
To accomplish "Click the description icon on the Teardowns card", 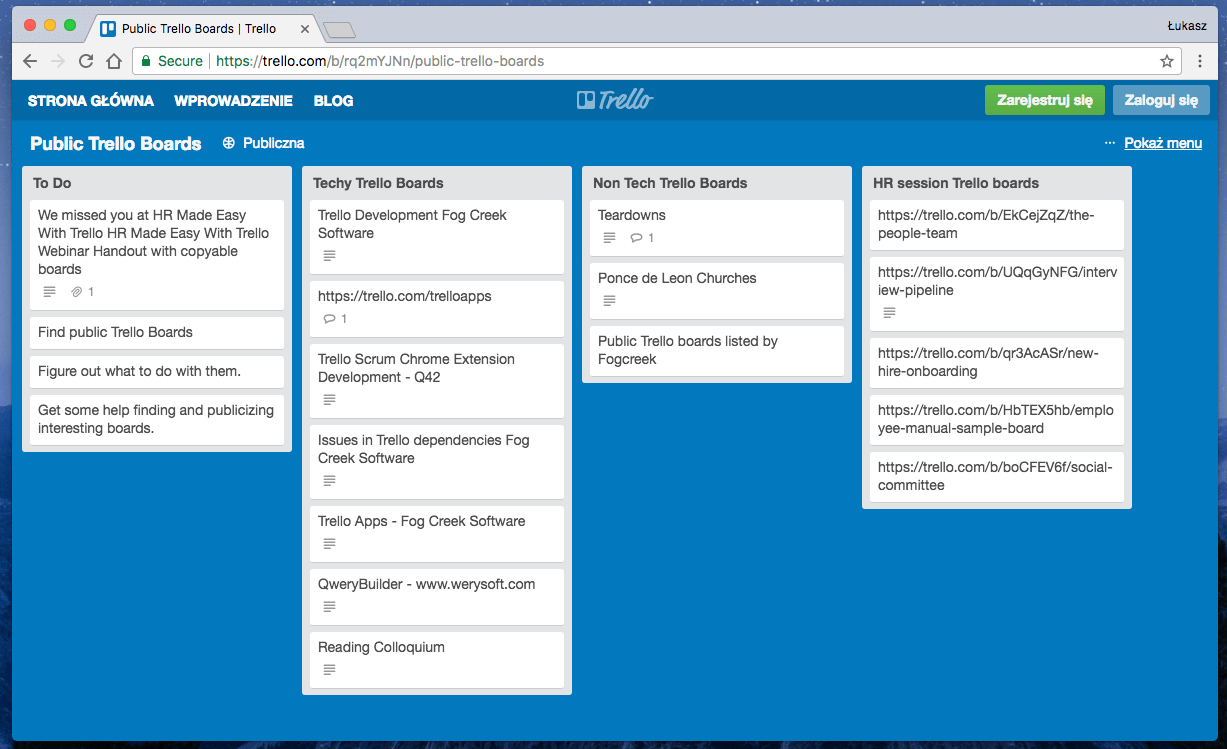I will 609,238.
